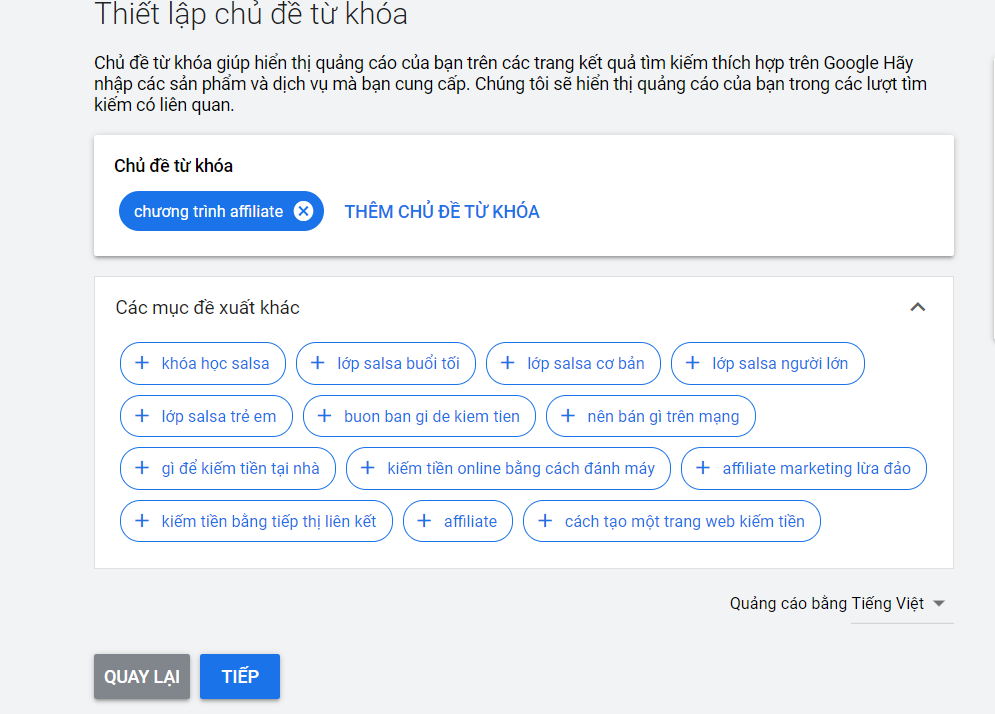Click plus icon on 'lớp salsa trẻ em'

coord(142,416)
